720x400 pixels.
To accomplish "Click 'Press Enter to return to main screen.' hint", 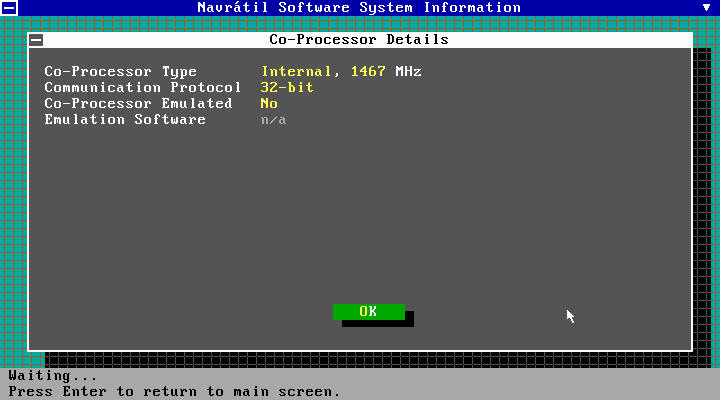I will click(174, 392).
